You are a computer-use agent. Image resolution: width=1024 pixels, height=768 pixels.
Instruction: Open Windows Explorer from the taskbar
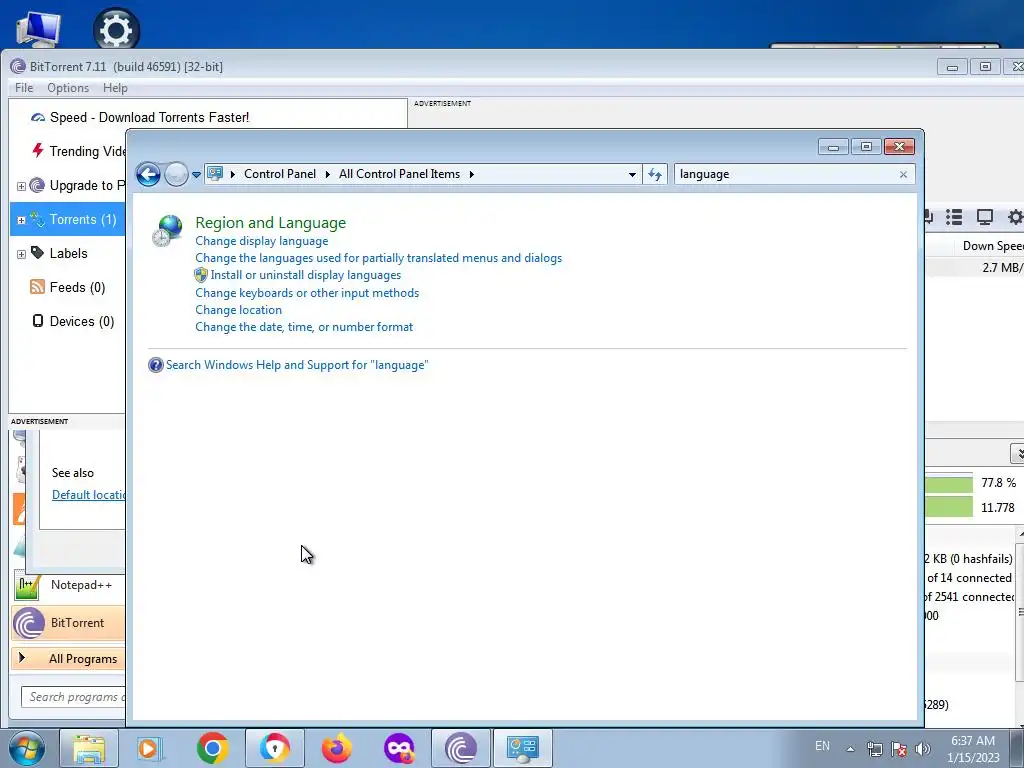click(x=89, y=748)
